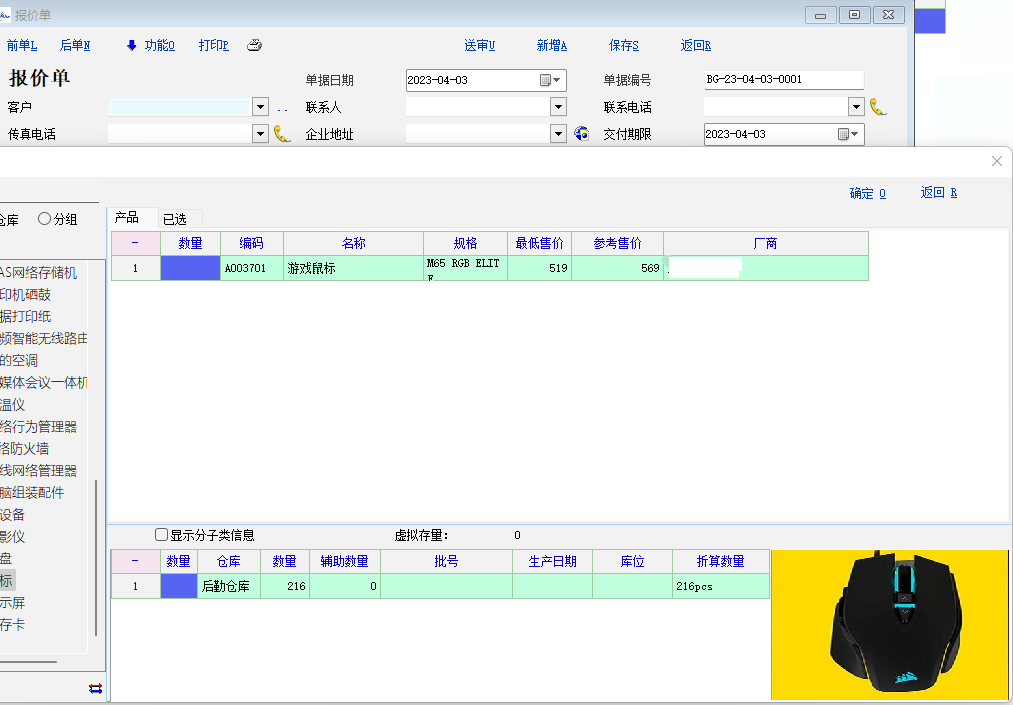Check the 显示分子类信息 checkbox
1013x705 pixels.
[162, 535]
